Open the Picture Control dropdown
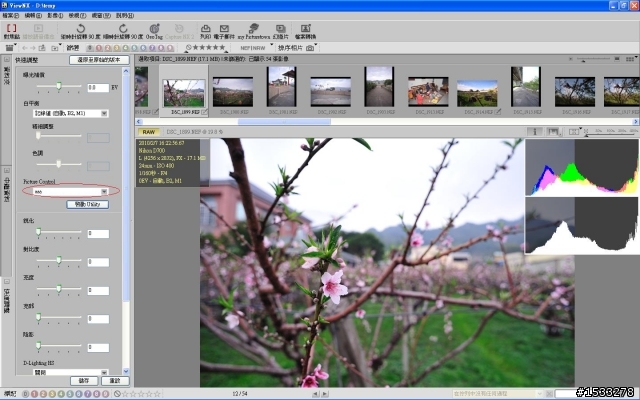The height and width of the screenshot is (400, 640). coord(70,191)
